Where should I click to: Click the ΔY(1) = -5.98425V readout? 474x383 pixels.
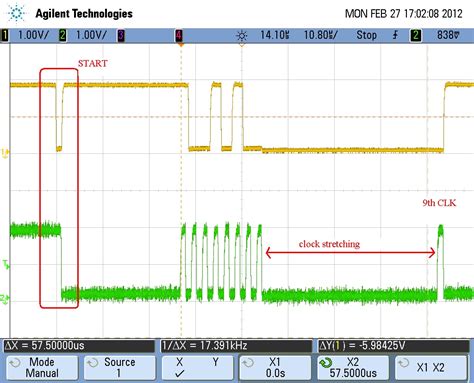(x=394, y=345)
